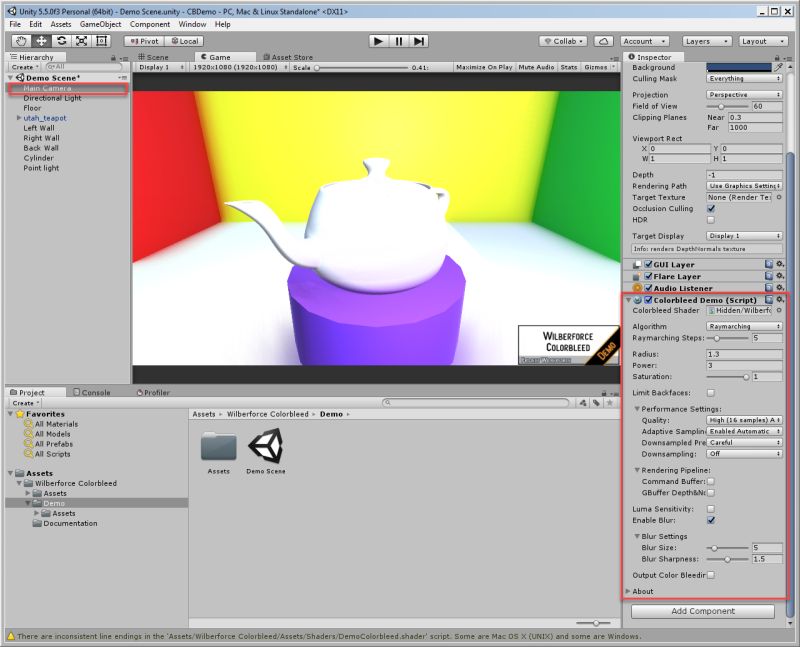Viewport: 800px width, 647px height.
Task: Show Stats overlay in Game view
Action: pyautogui.click(x=568, y=67)
